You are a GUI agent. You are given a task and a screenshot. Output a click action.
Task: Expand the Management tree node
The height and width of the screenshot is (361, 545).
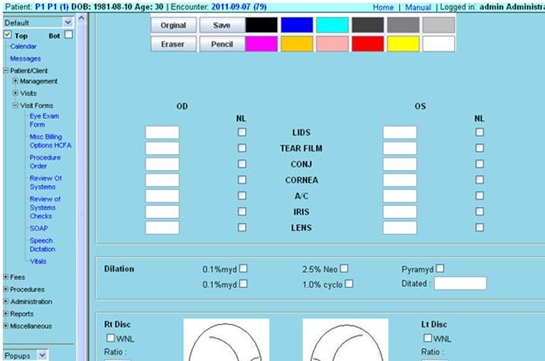pyautogui.click(x=15, y=81)
